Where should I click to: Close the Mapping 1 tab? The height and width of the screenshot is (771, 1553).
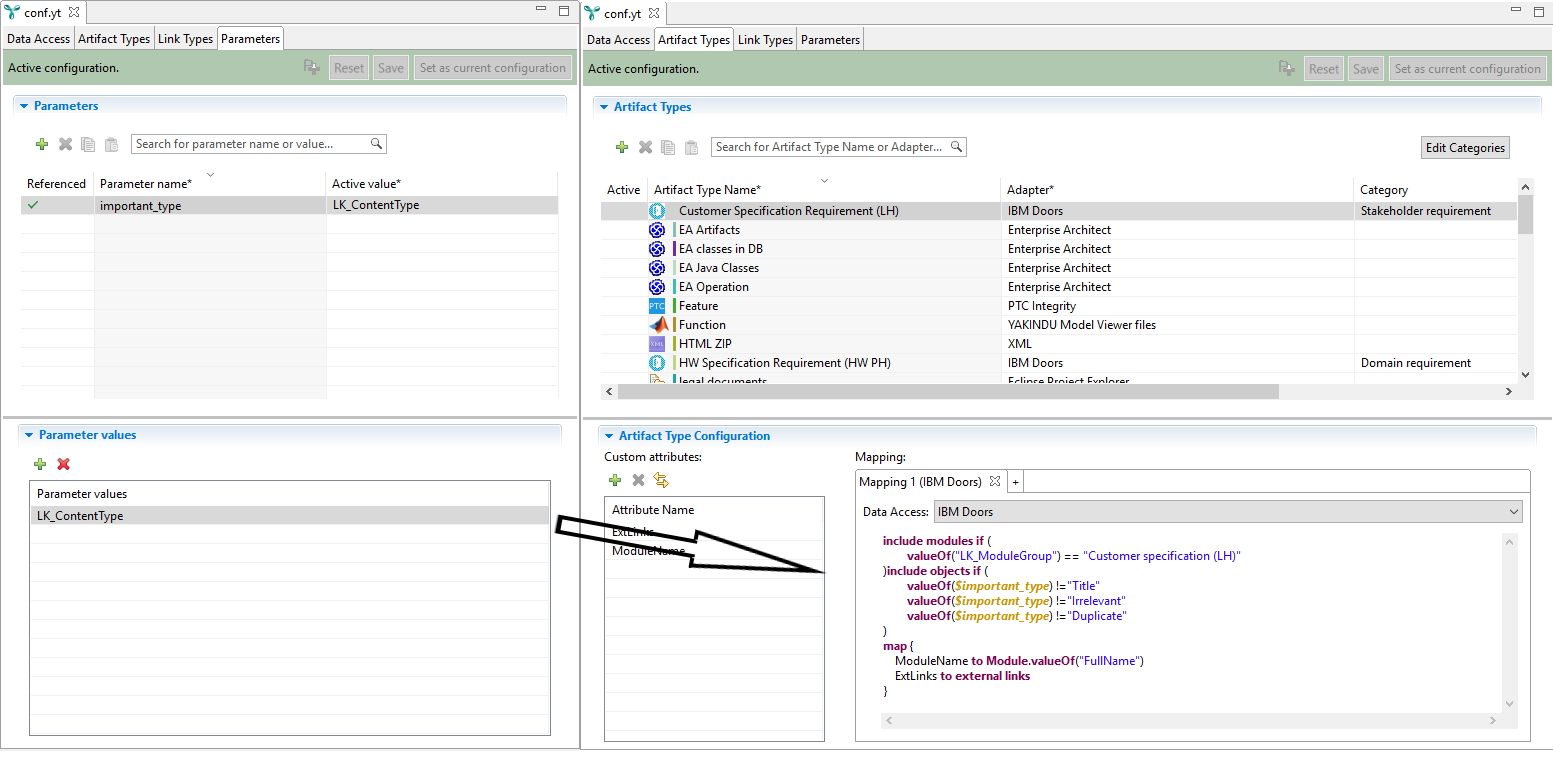(x=995, y=481)
